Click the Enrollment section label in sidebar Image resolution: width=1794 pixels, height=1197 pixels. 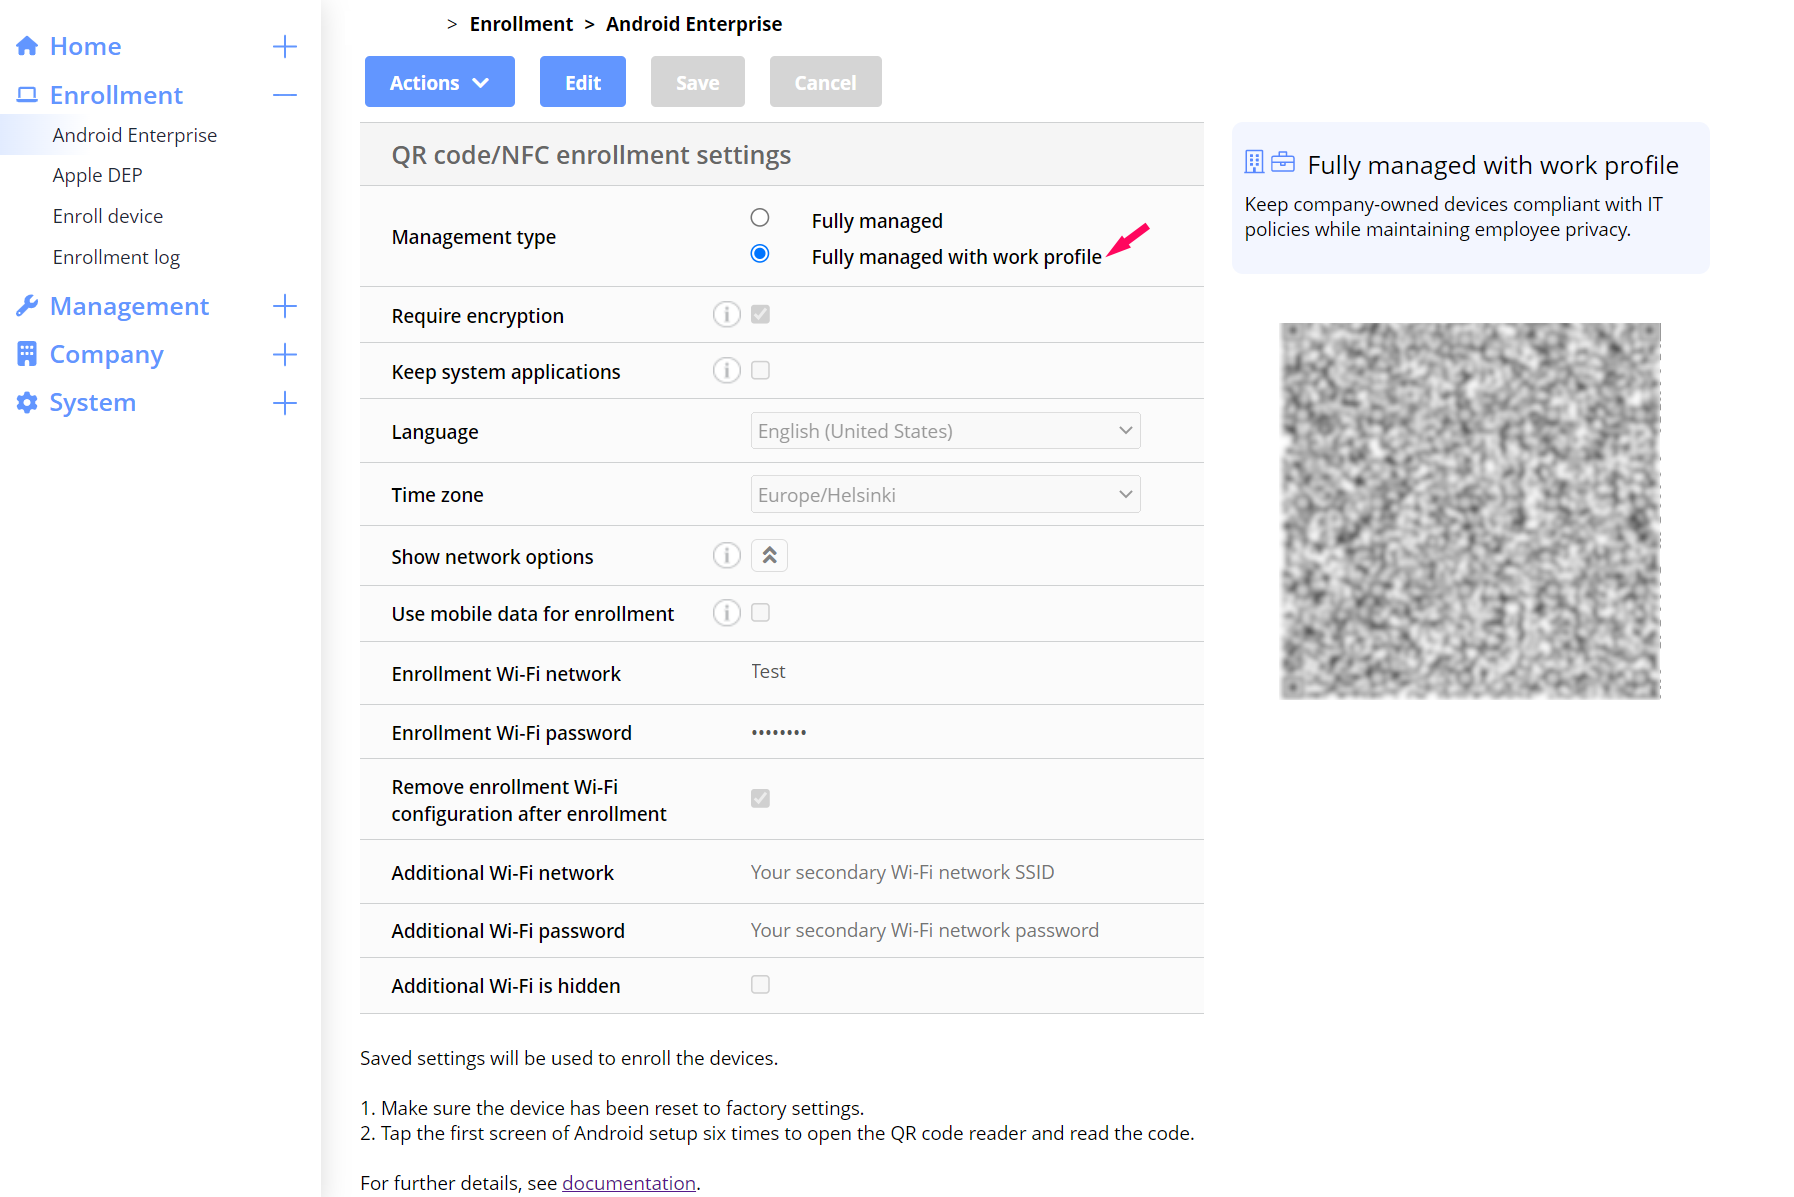click(x=116, y=95)
